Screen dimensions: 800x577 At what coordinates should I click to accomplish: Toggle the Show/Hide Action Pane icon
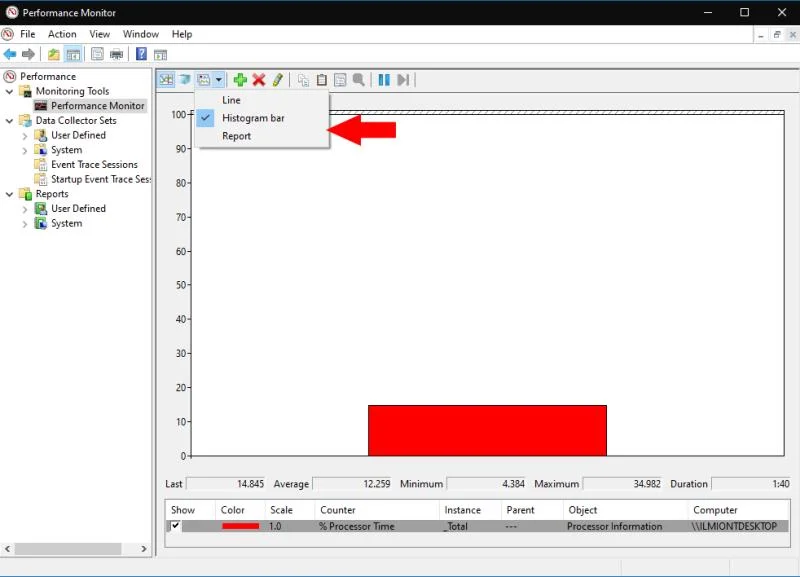tap(160, 54)
